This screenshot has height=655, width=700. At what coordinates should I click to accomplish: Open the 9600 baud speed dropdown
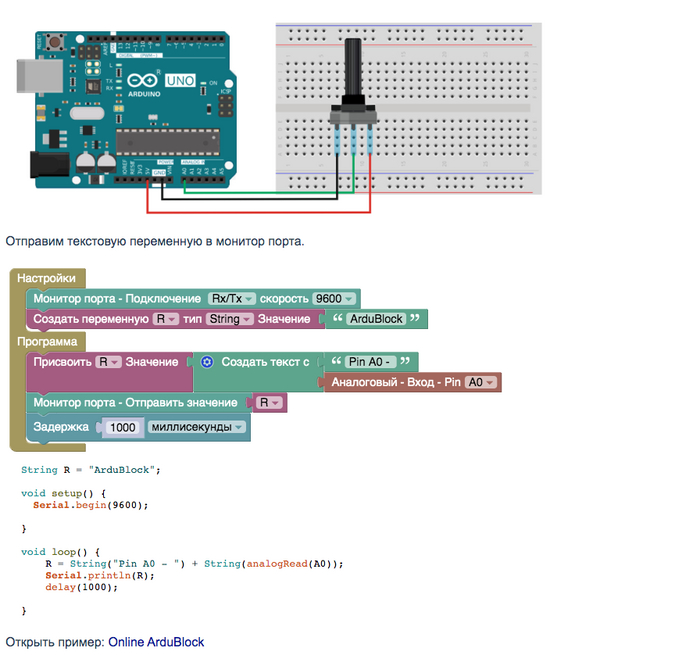tap(333, 299)
